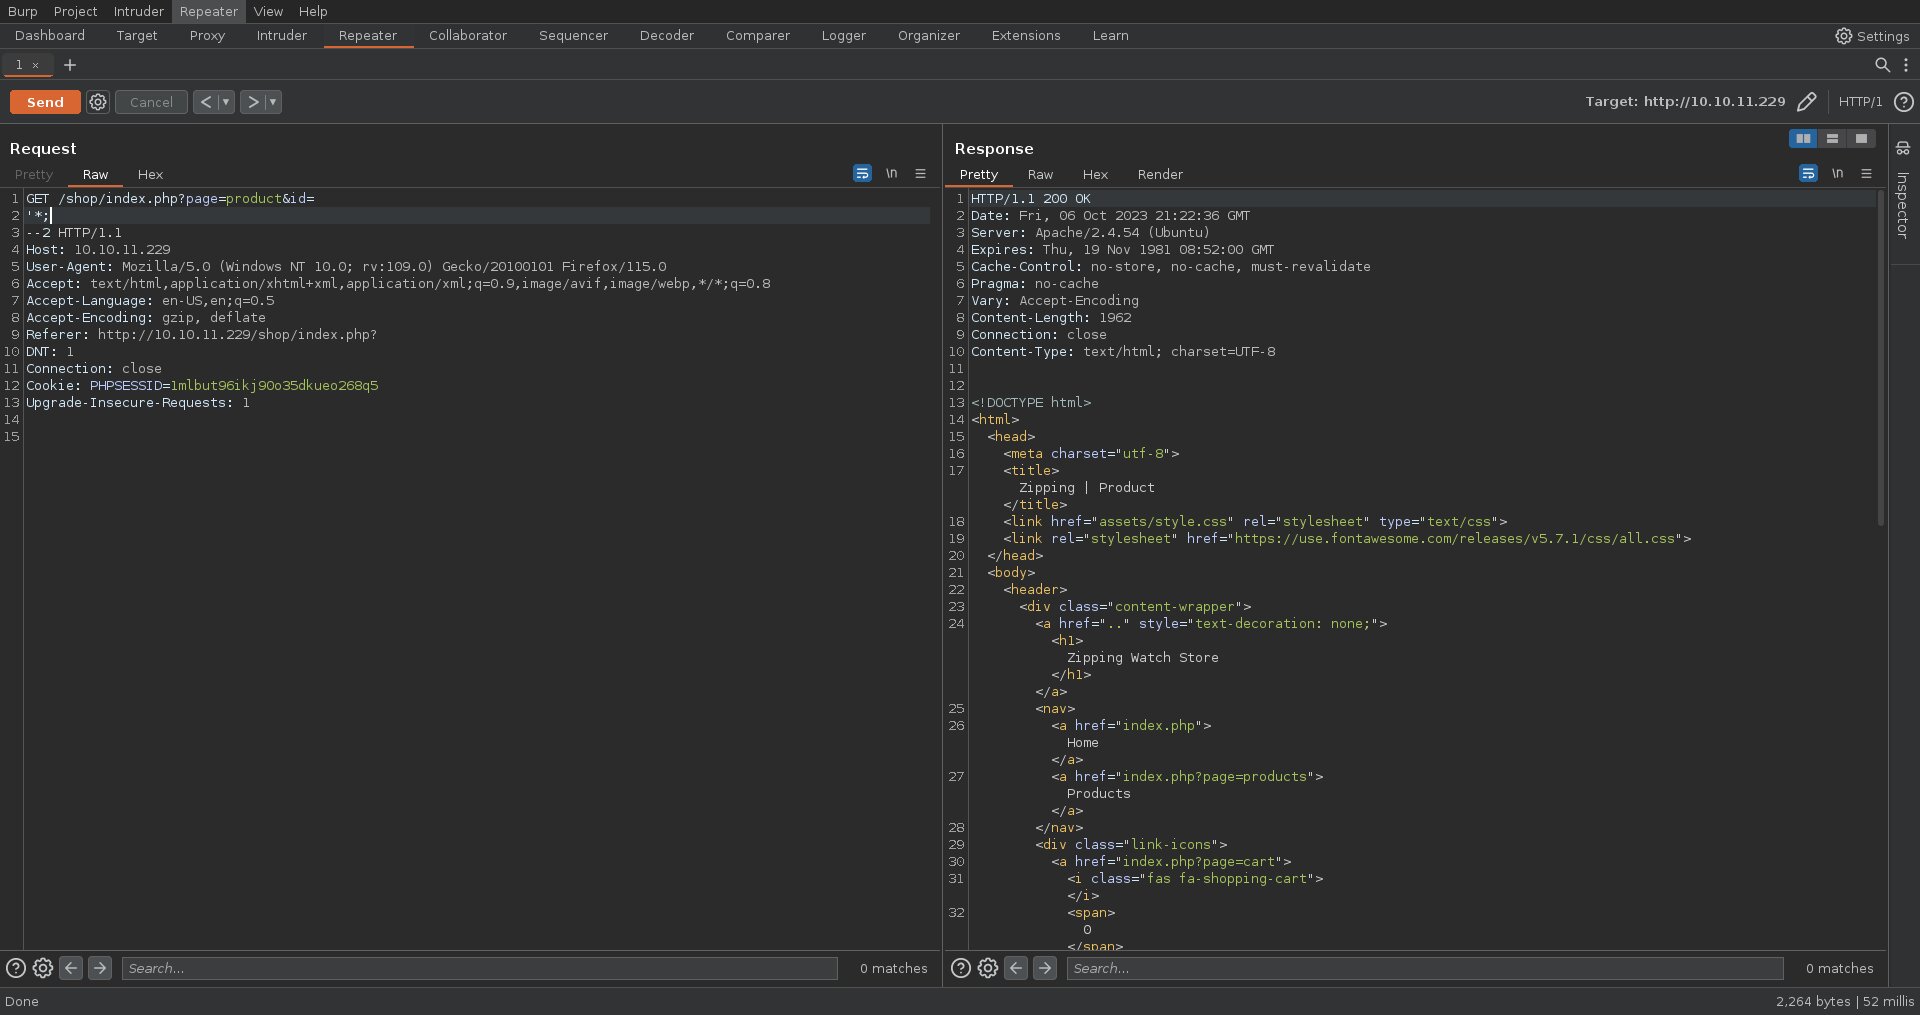1920x1015 pixels.
Task: Click Response pane vertical scrollbar
Action: click(1880, 360)
